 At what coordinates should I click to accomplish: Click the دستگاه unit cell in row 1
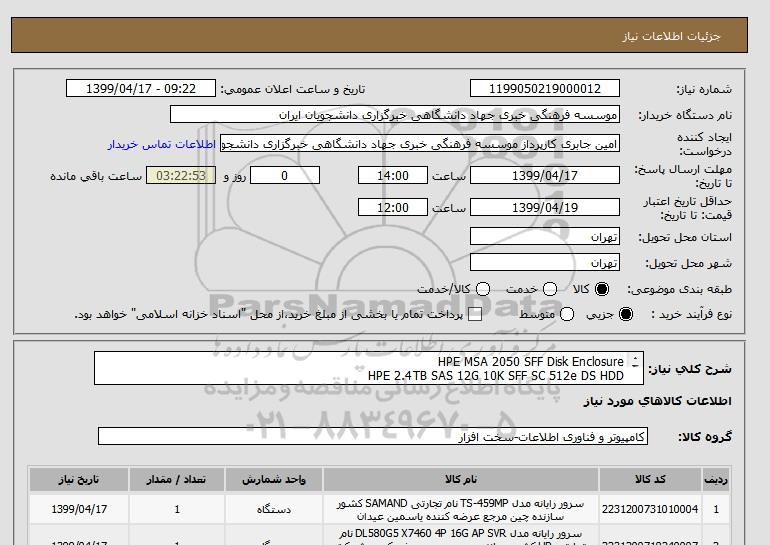tap(274, 509)
